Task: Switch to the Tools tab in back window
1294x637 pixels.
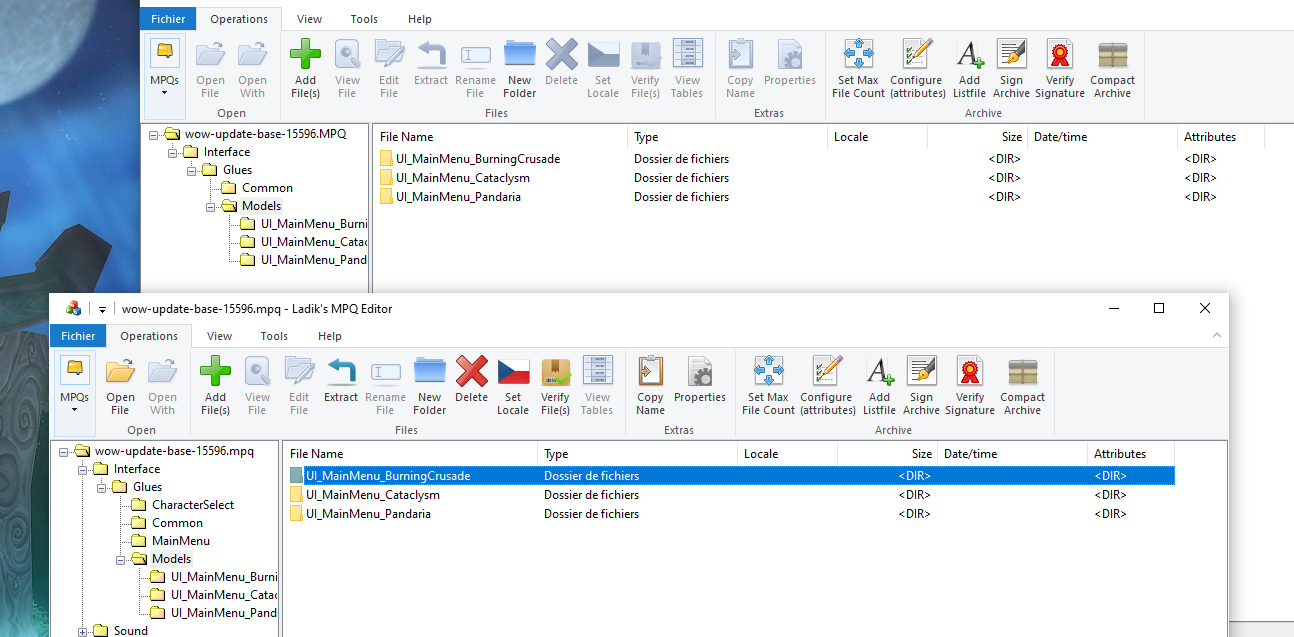Action: tap(364, 19)
